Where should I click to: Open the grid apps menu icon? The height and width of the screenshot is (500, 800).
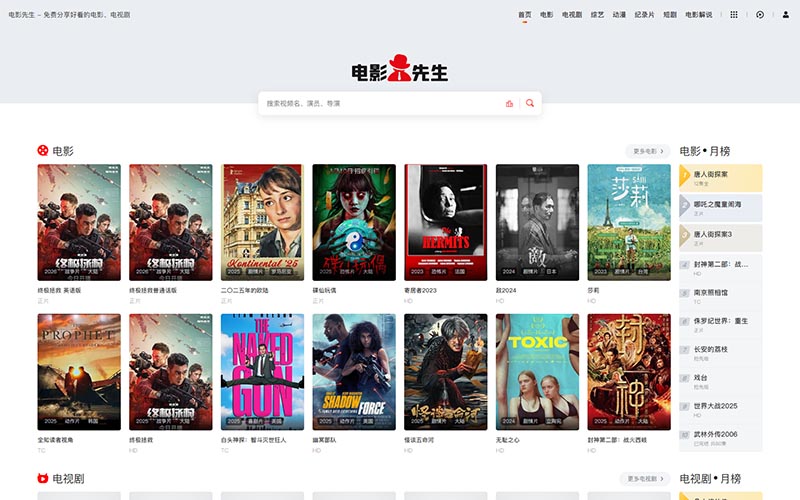734,15
